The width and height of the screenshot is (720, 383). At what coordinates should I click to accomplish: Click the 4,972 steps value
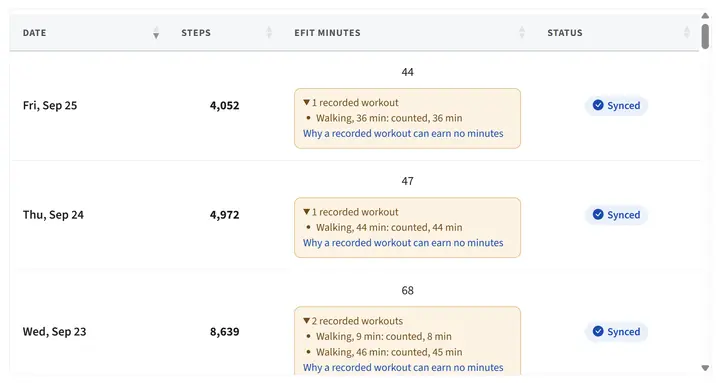click(x=225, y=214)
